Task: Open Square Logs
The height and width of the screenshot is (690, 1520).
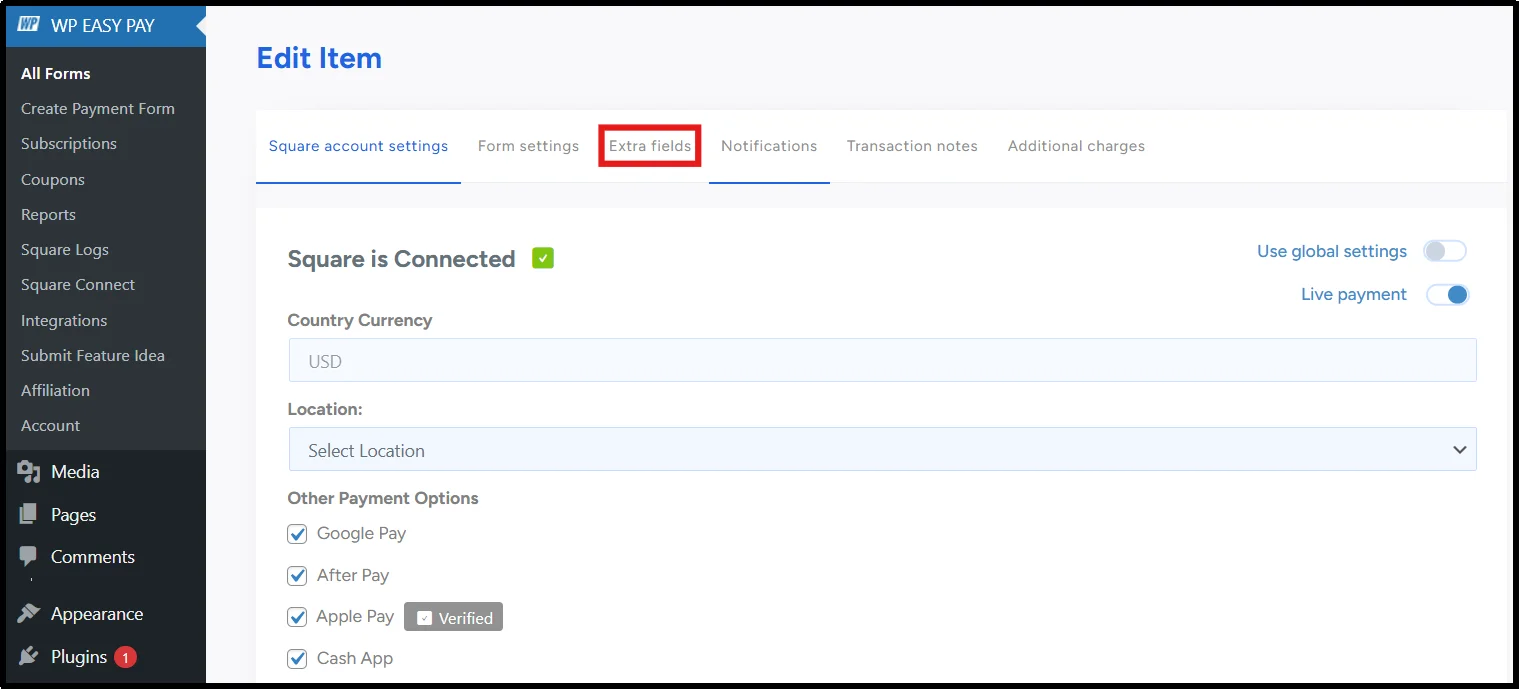Action: point(65,250)
